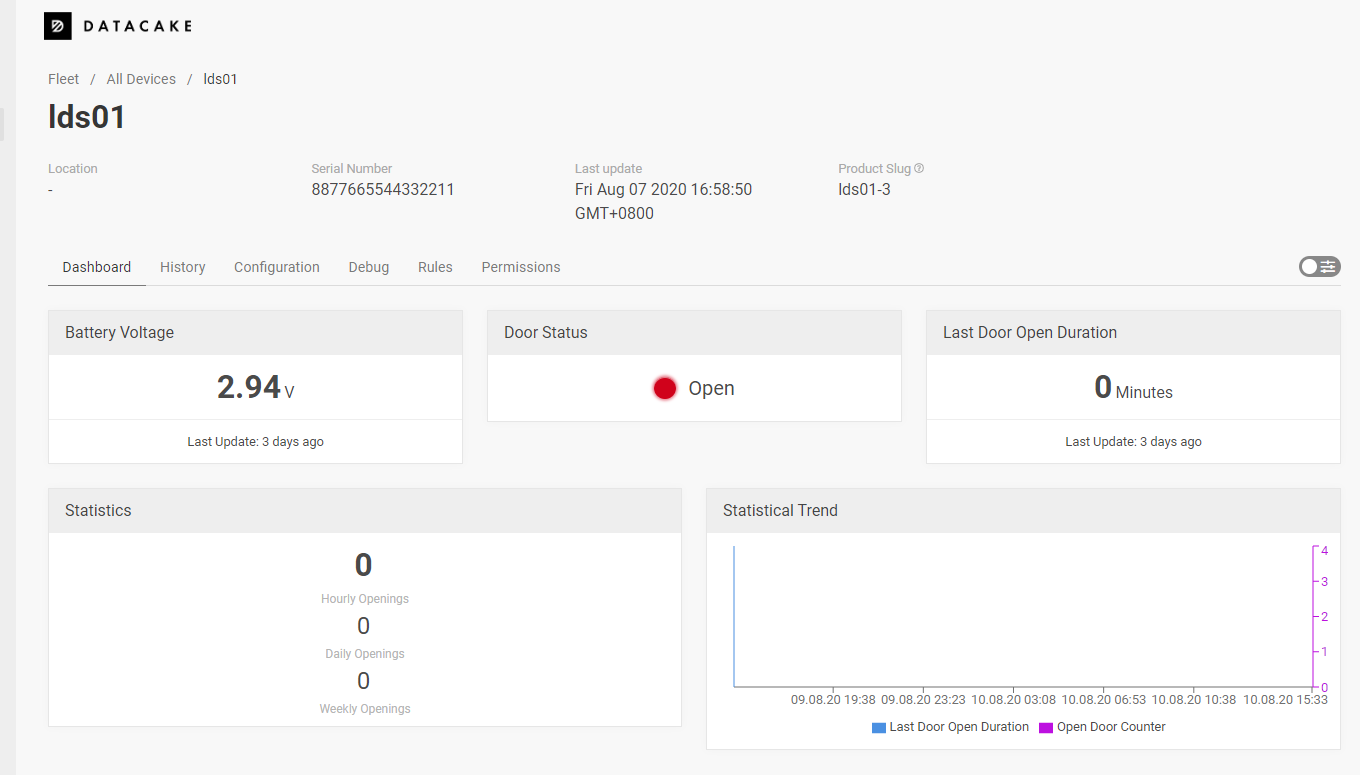The image size is (1360, 775).
Task: Navigate to Fleet breadcrumb link
Action: [x=63, y=79]
